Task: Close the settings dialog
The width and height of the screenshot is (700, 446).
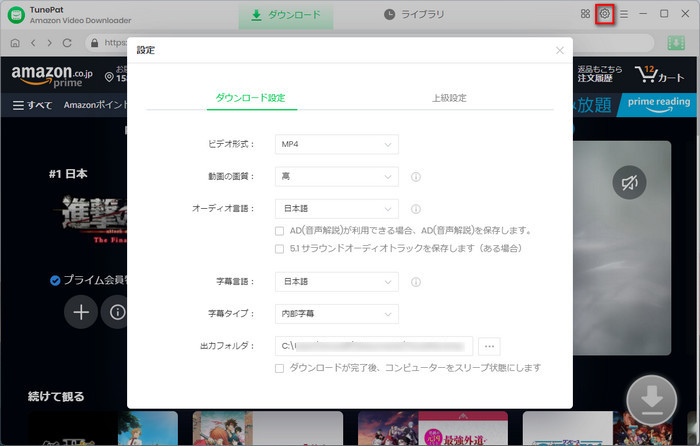Action: [560, 50]
